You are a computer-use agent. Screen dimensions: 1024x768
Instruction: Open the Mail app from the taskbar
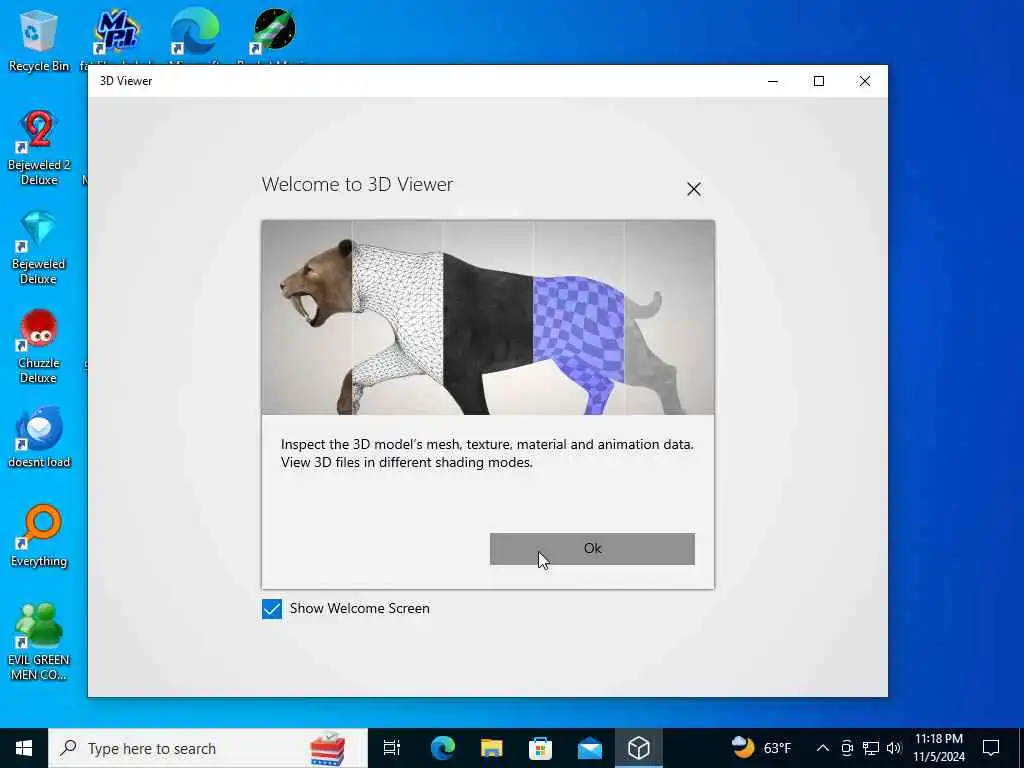pos(590,748)
